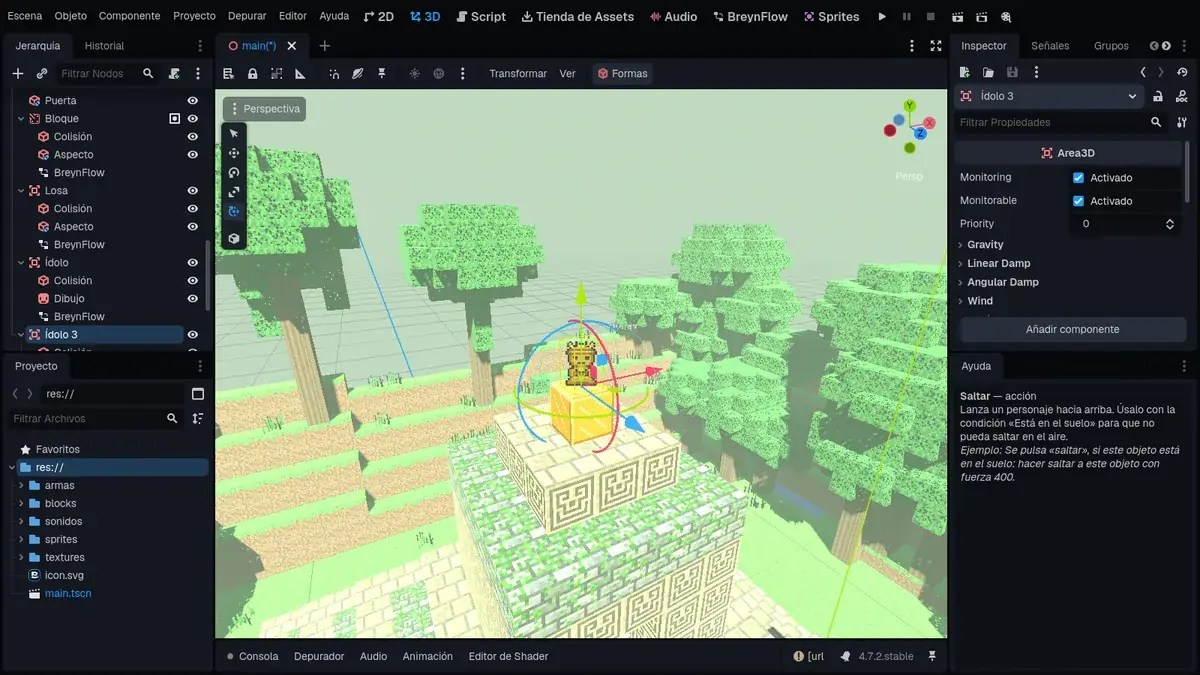Click the globe environment icon in the viewport toolbar
The image size is (1200, 675).
438,73
